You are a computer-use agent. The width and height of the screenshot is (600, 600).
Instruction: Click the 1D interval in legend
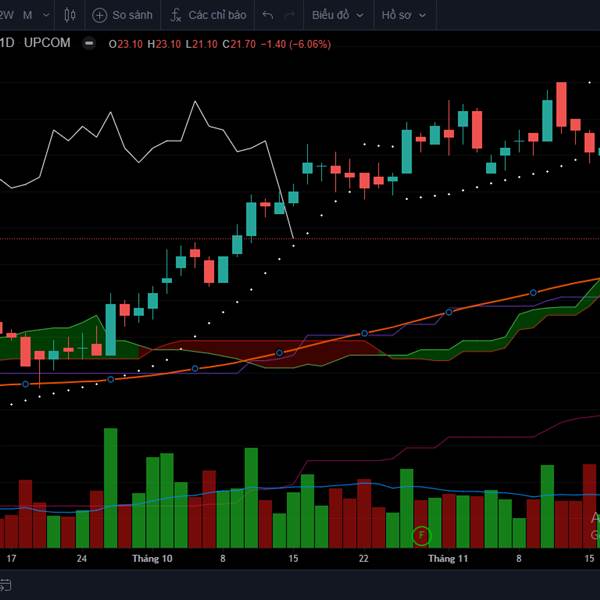point(7,43)
